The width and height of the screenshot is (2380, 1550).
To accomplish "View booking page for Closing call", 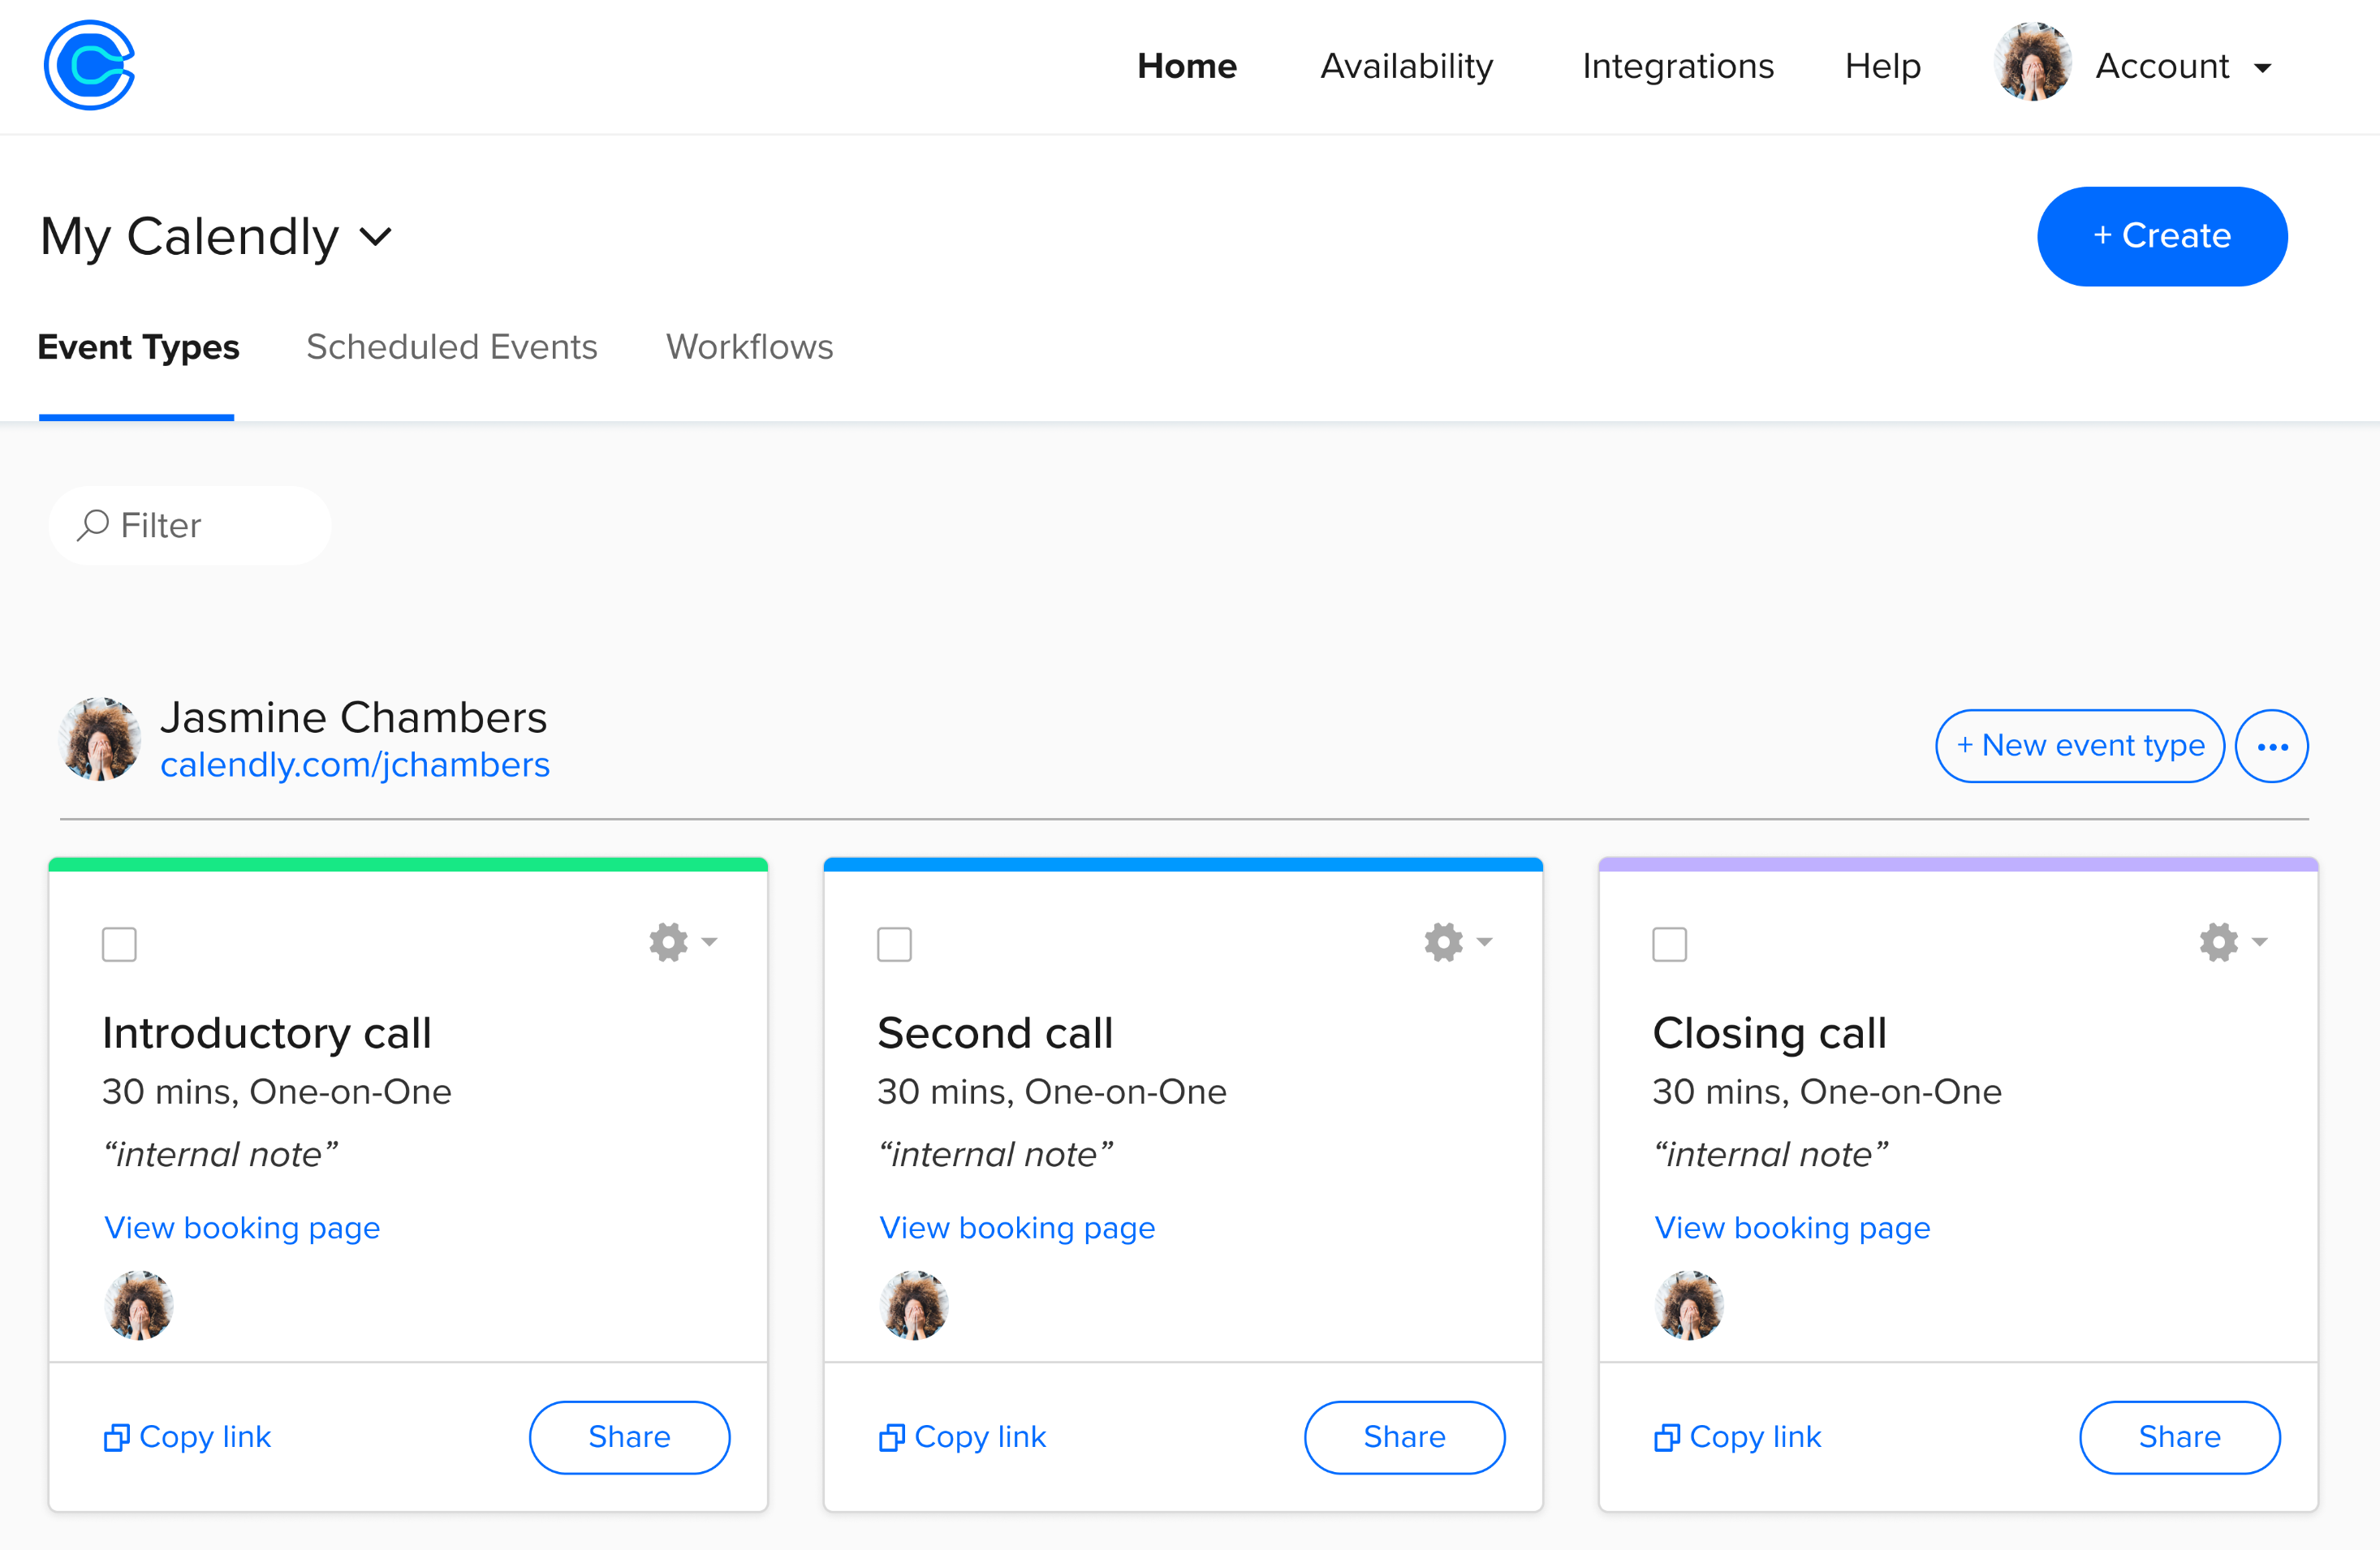I will (1792, 1228).
